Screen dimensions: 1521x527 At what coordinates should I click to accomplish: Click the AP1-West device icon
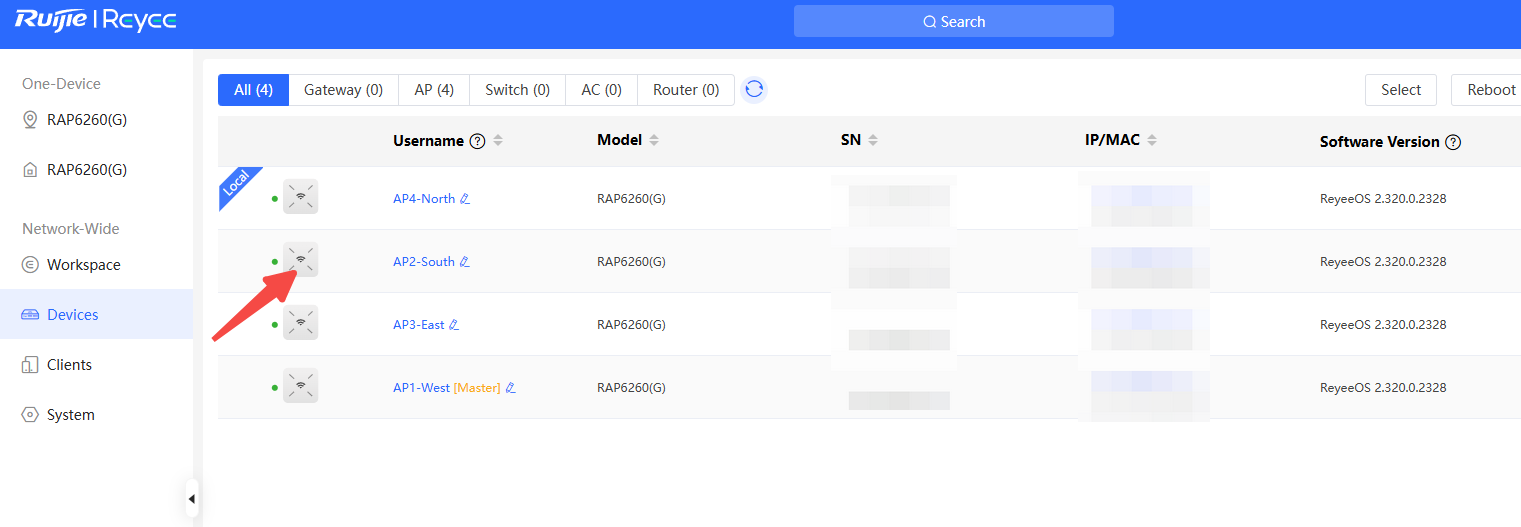[x=300, y=386]
